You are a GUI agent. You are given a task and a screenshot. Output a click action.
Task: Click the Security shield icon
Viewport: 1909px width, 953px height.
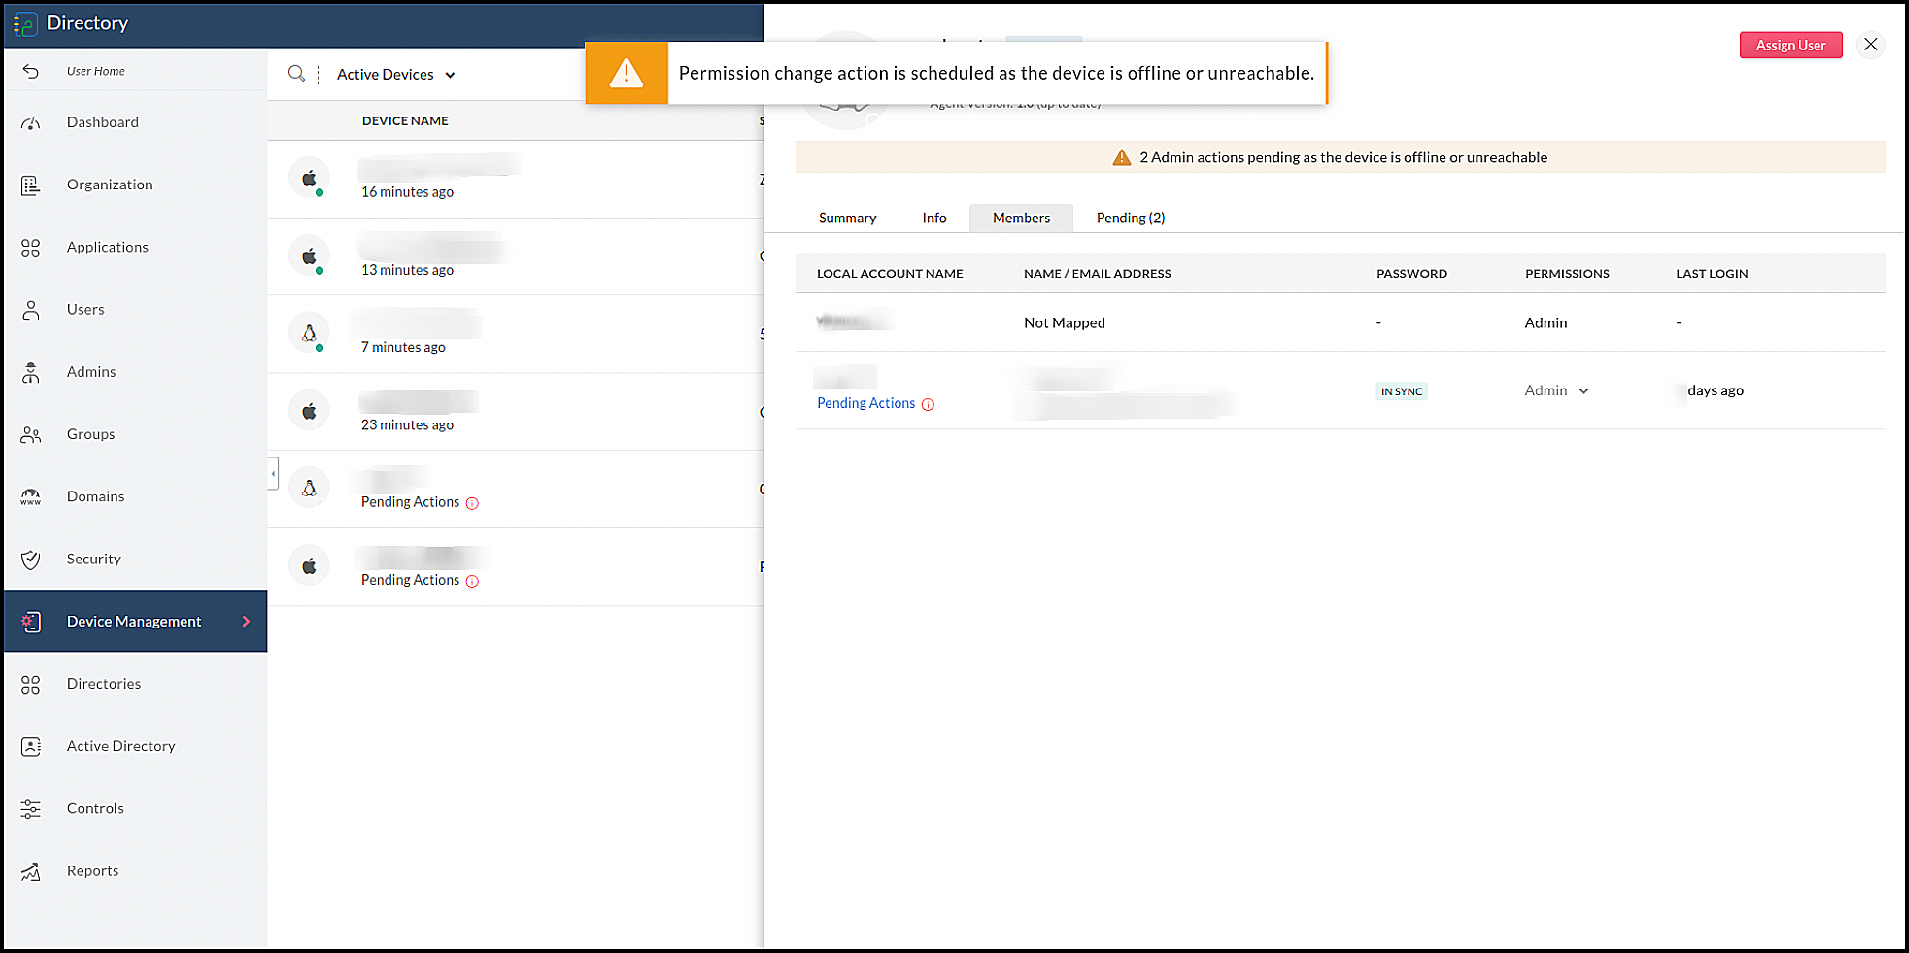31,559
